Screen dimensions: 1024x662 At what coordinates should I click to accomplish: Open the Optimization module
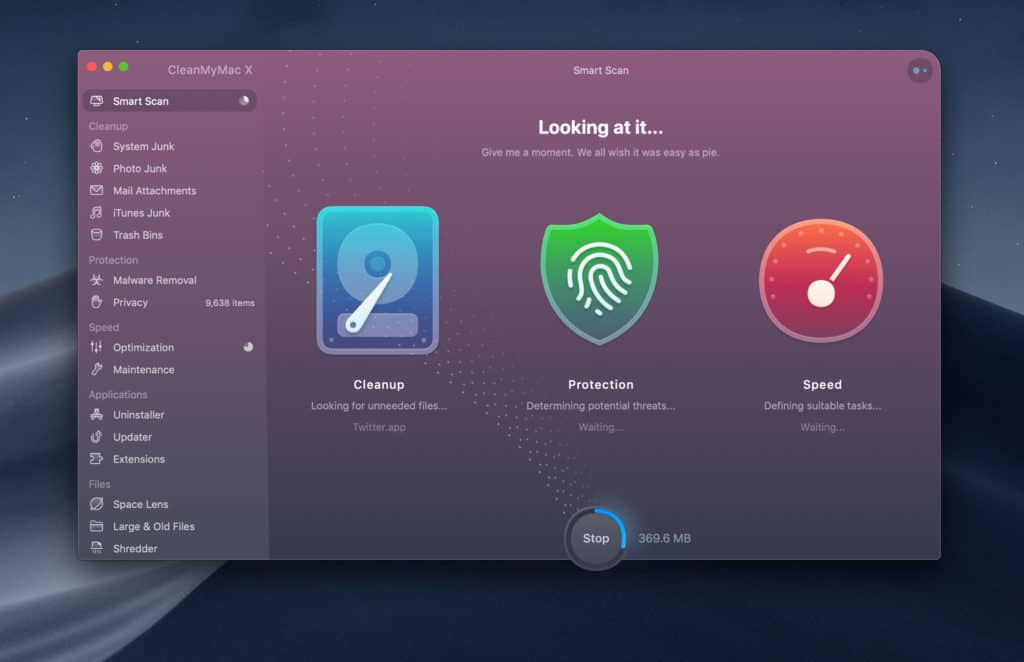[x=170, y=347]
